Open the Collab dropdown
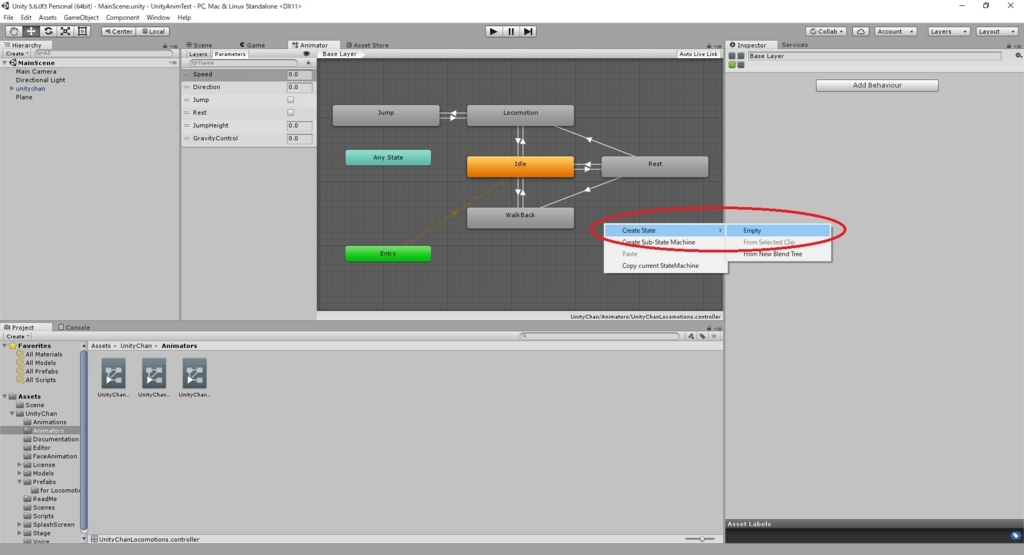 (x=826, y=31)
